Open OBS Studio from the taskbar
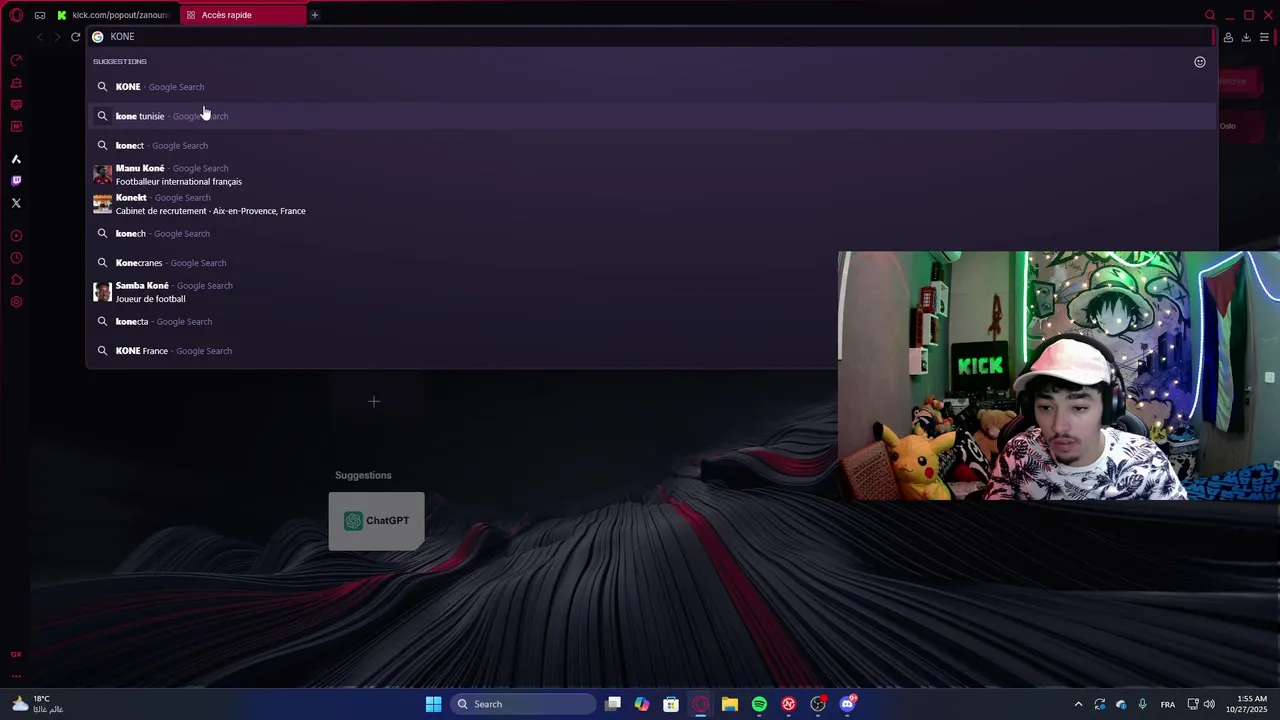 click(x=818, y=704)
